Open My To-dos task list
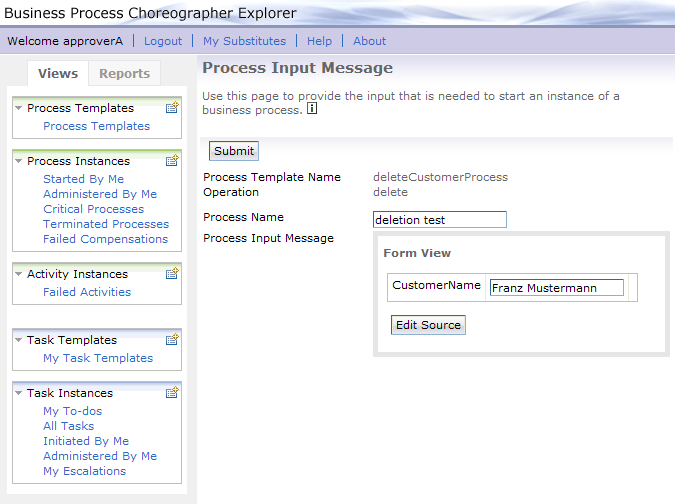 tap(72, 411)
